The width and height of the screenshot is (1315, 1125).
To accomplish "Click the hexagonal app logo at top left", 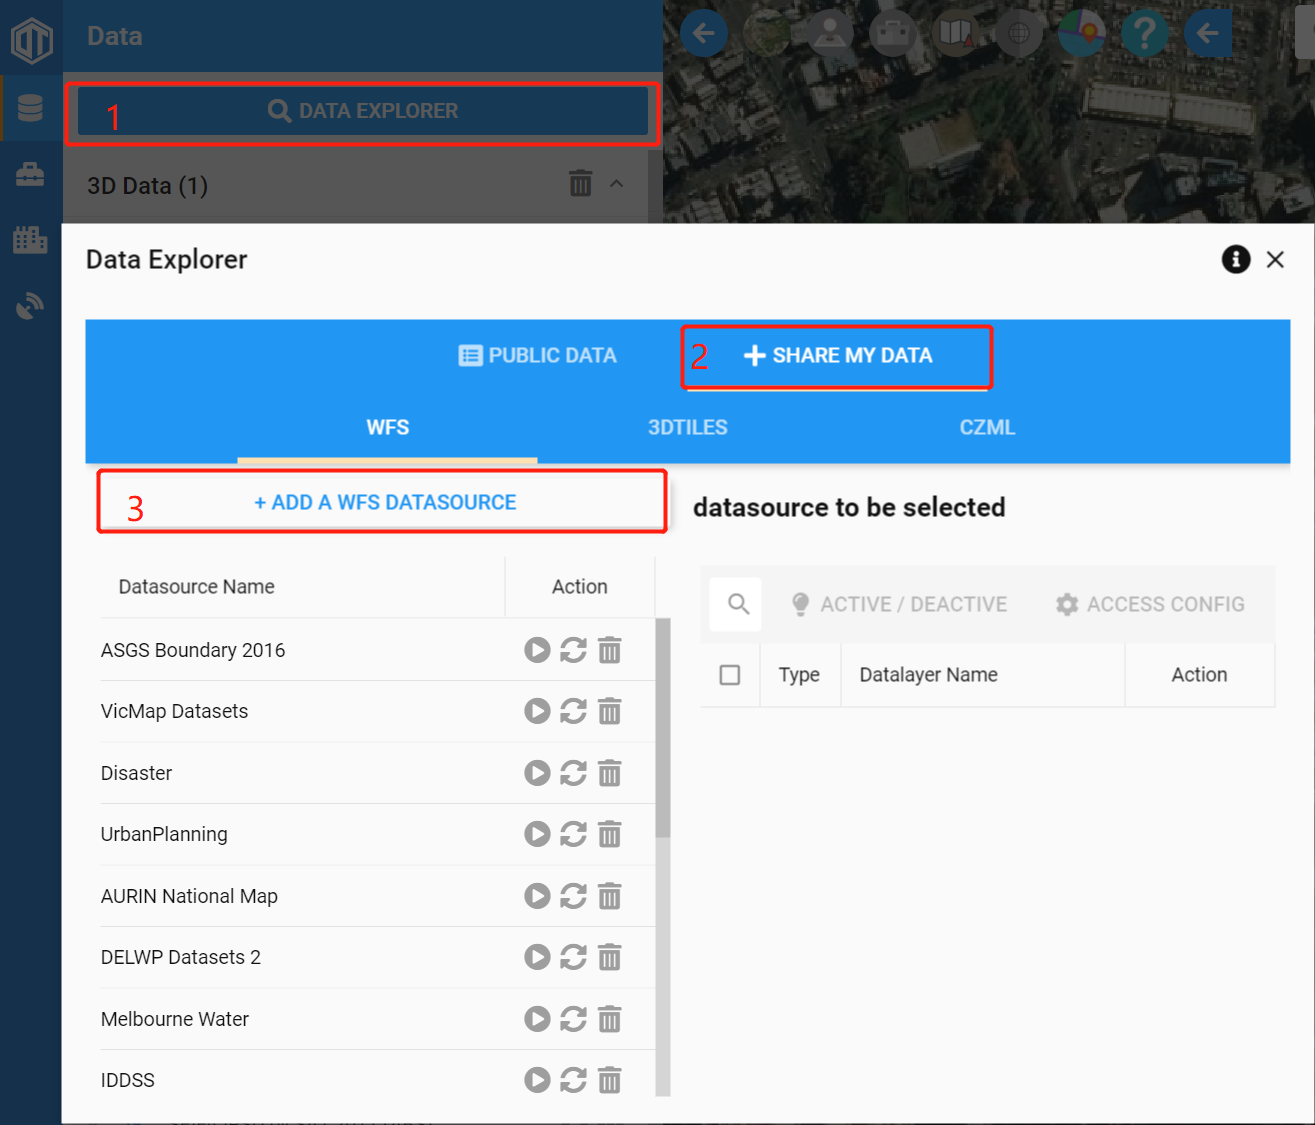I will click(30, 40).
